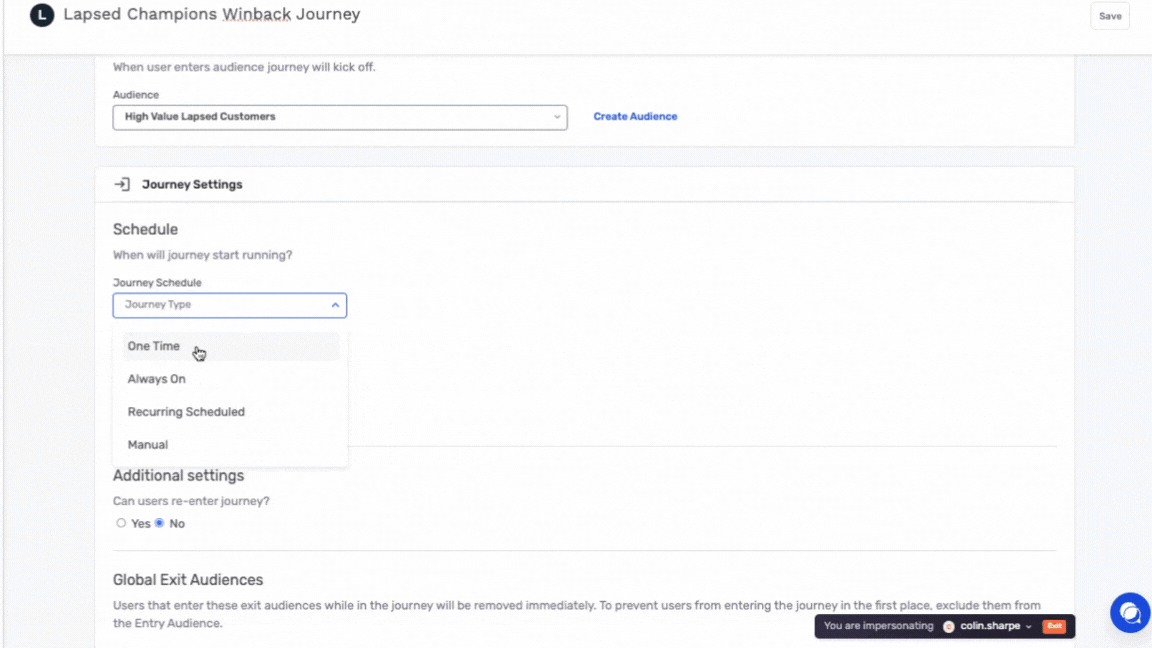1152x648 pixels.
Task: Choose the One Time schedule option
Action: coord(154,346)
